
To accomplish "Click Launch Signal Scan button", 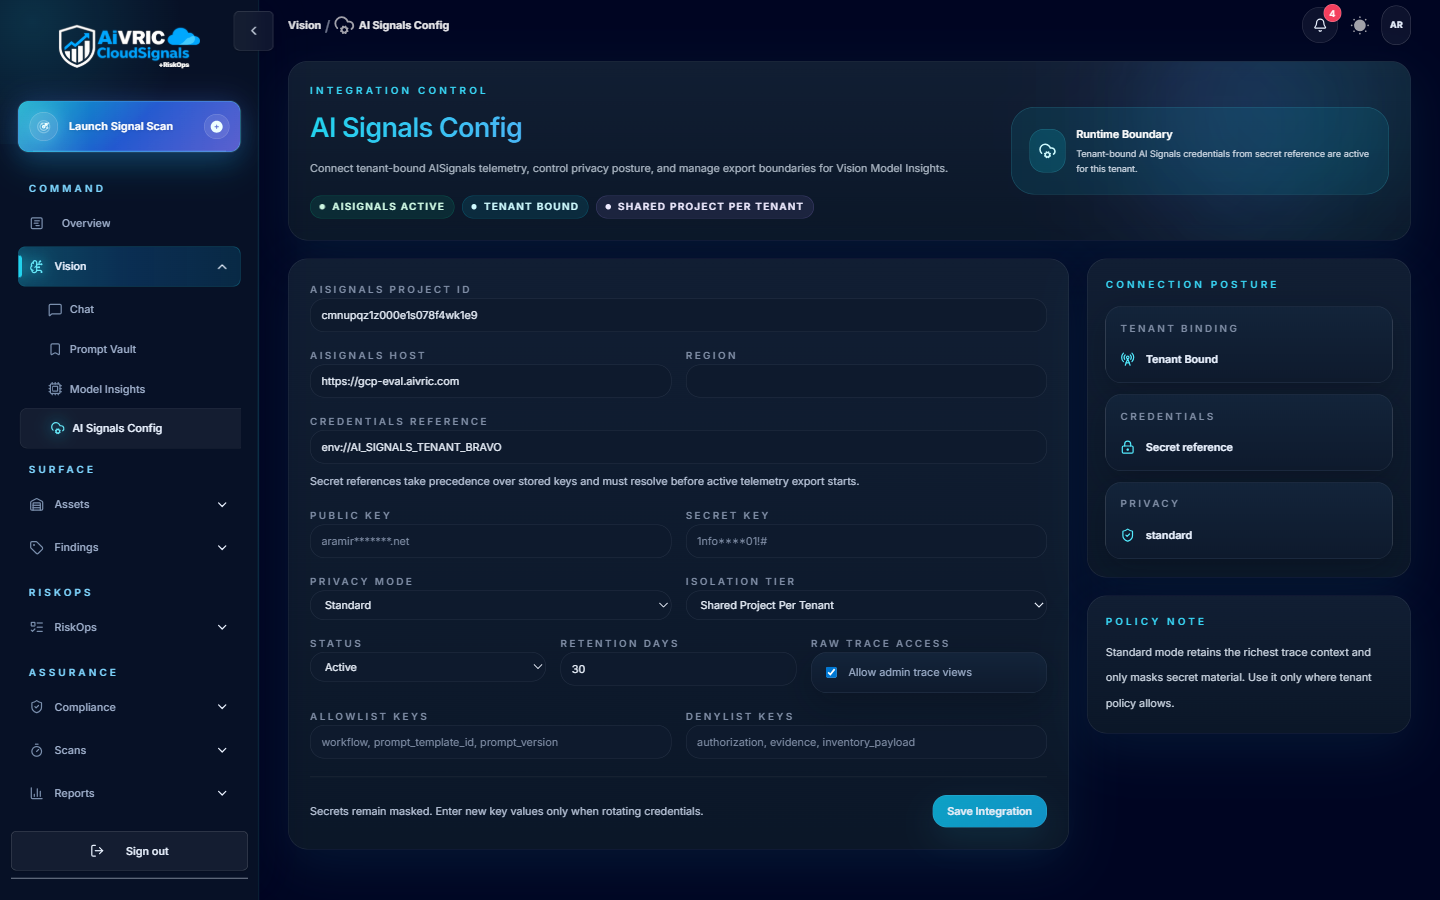I will tap(129, 126).
